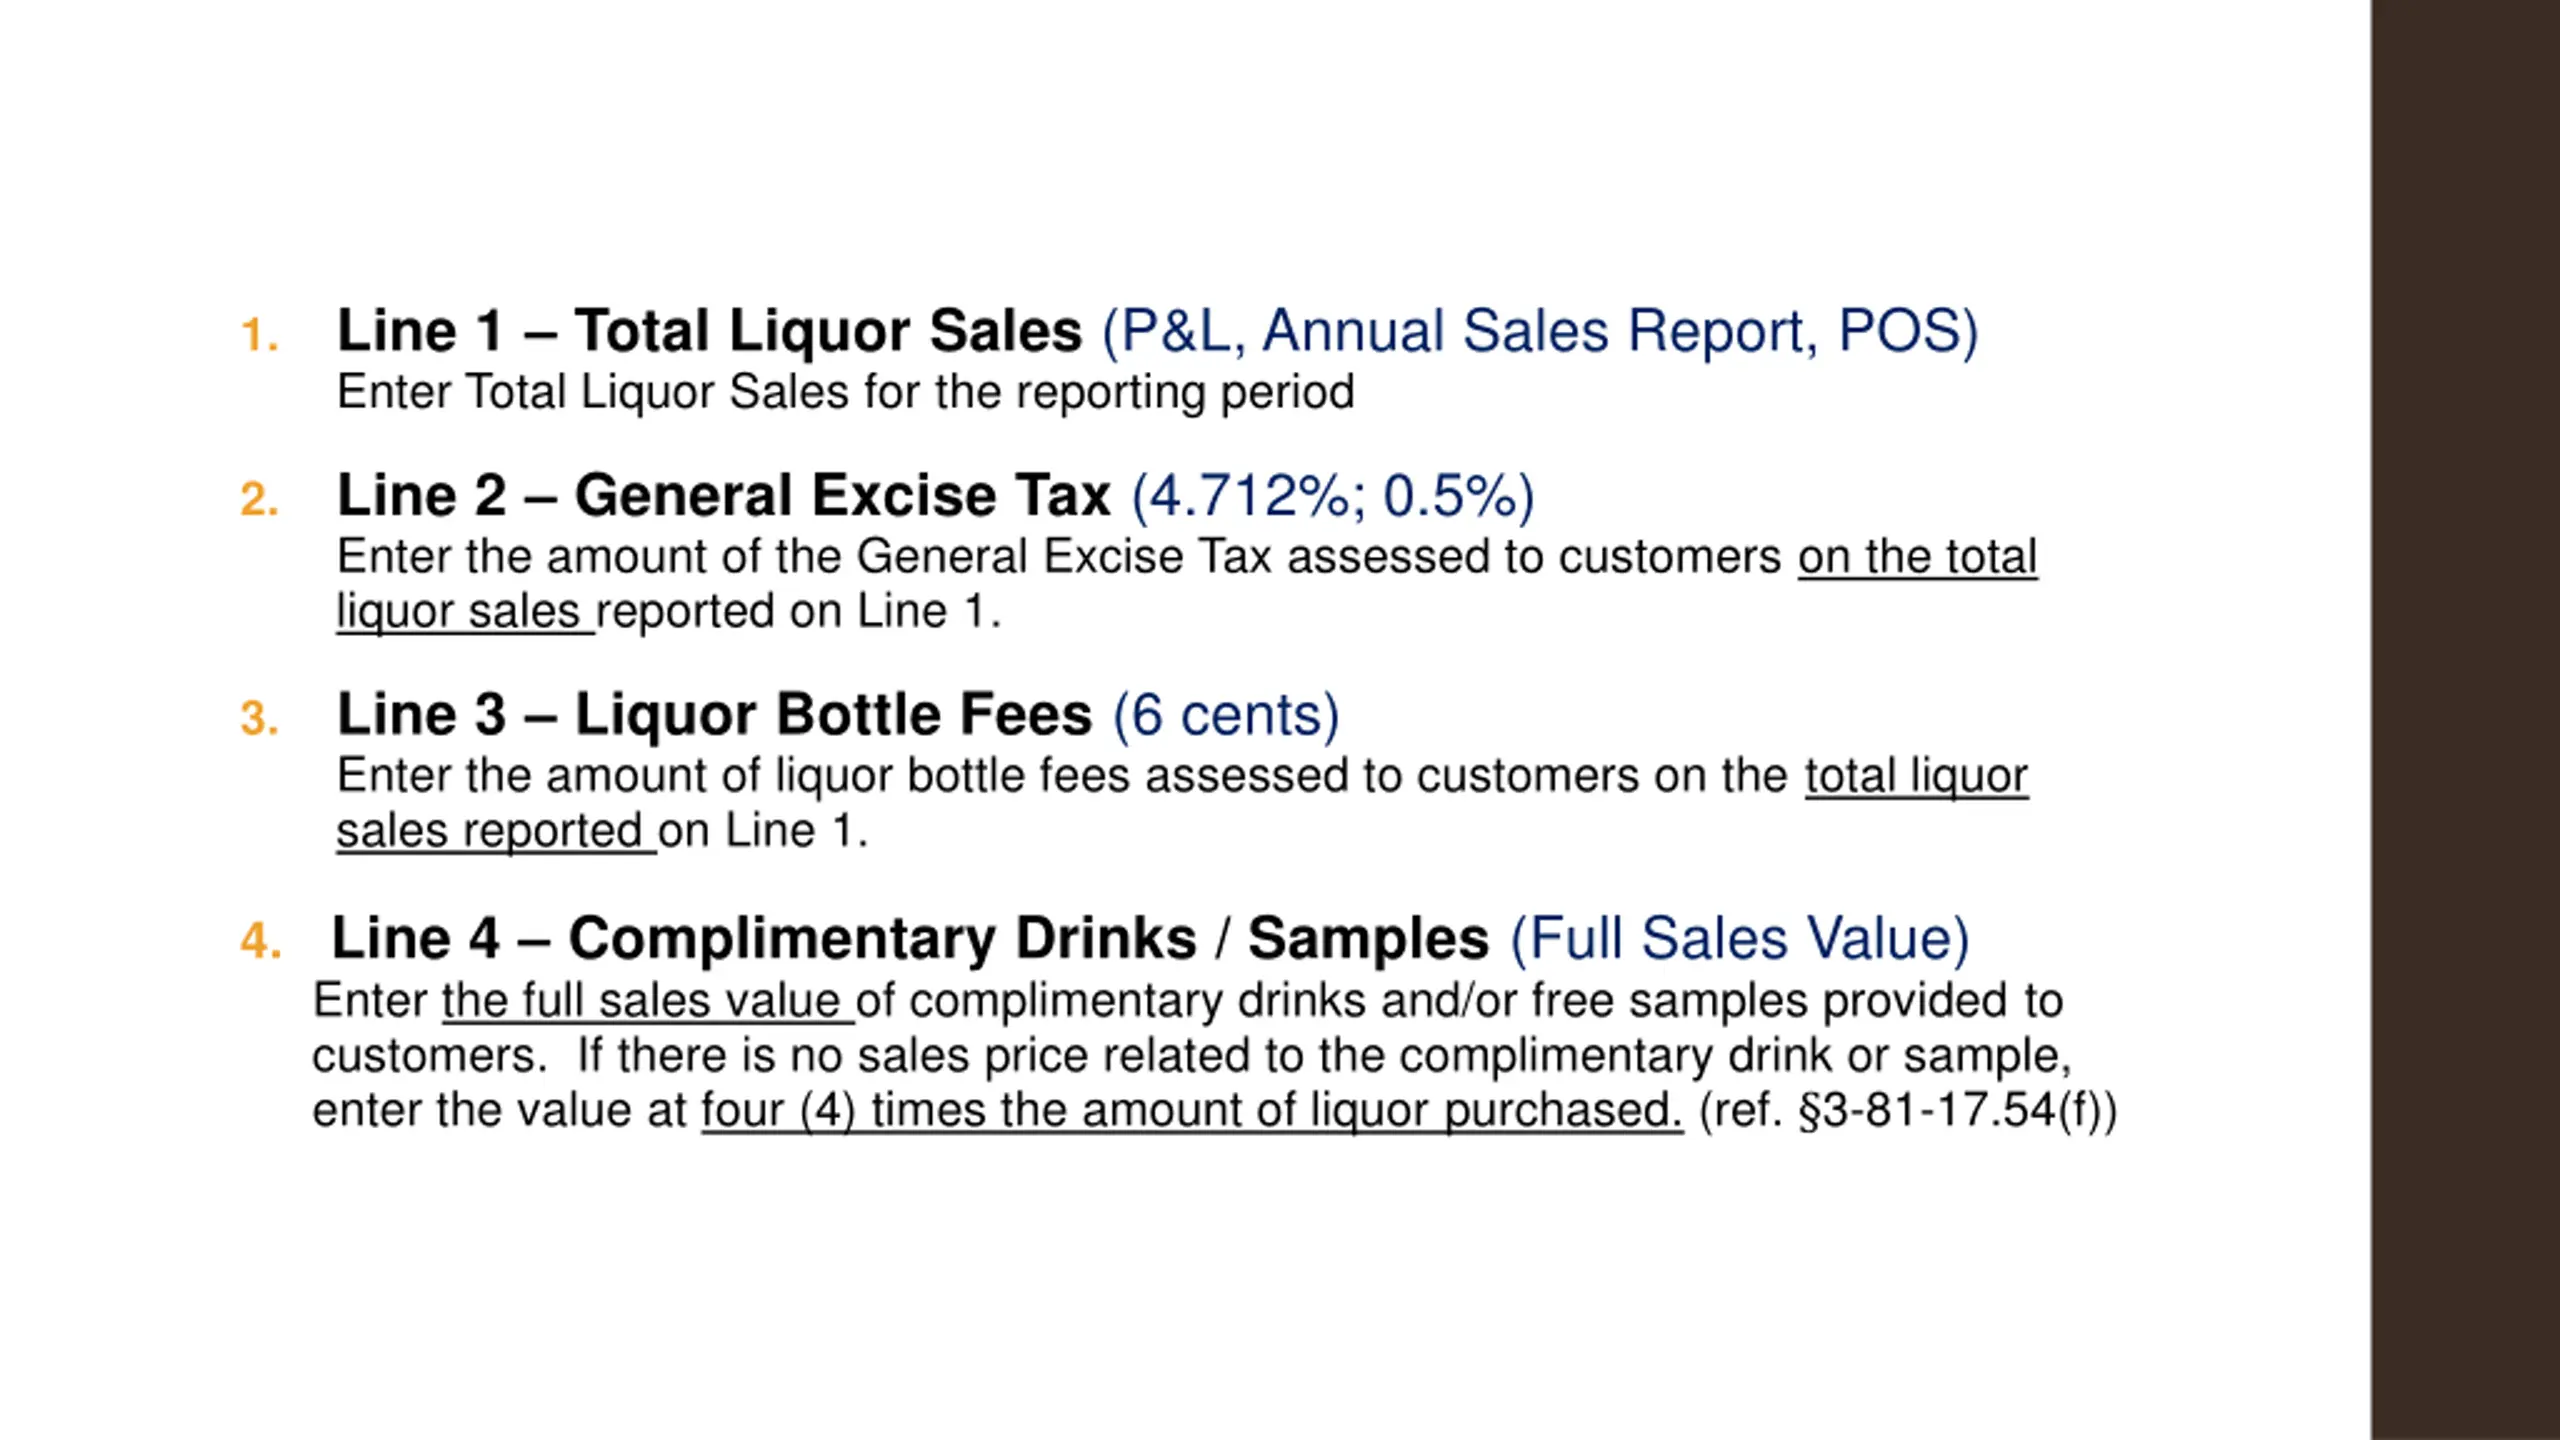
Task: Click the 'Line 2 – General Excise Tax' heading
Action: point(724,495)
